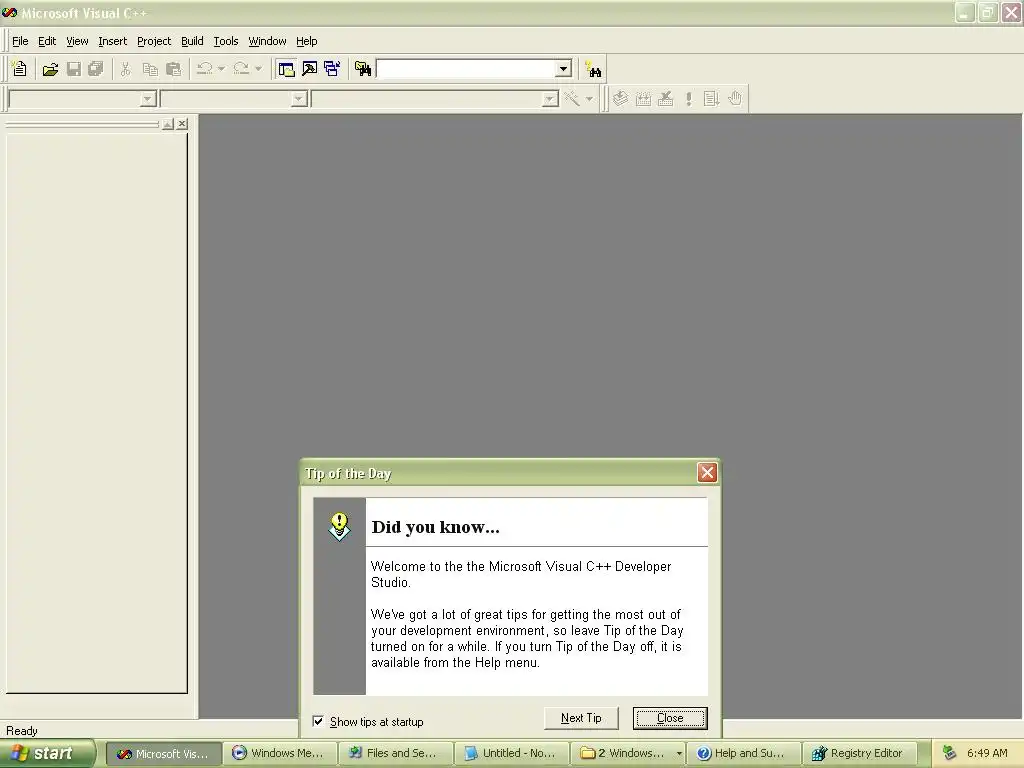
Task: Toggle the Output window icon
Action: click(x=310, y=69)
